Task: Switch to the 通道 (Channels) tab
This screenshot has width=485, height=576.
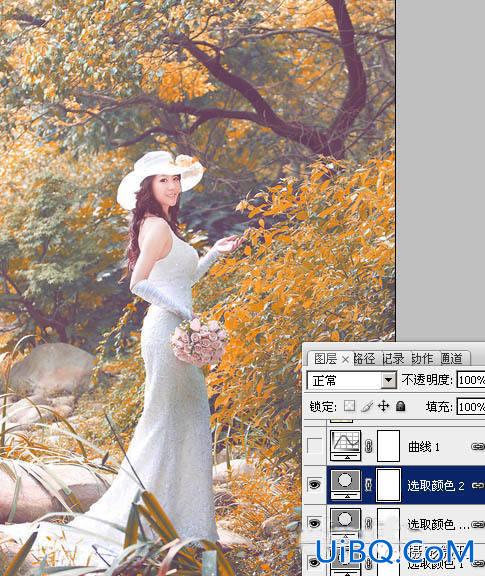Action: [x=451, y=359]
